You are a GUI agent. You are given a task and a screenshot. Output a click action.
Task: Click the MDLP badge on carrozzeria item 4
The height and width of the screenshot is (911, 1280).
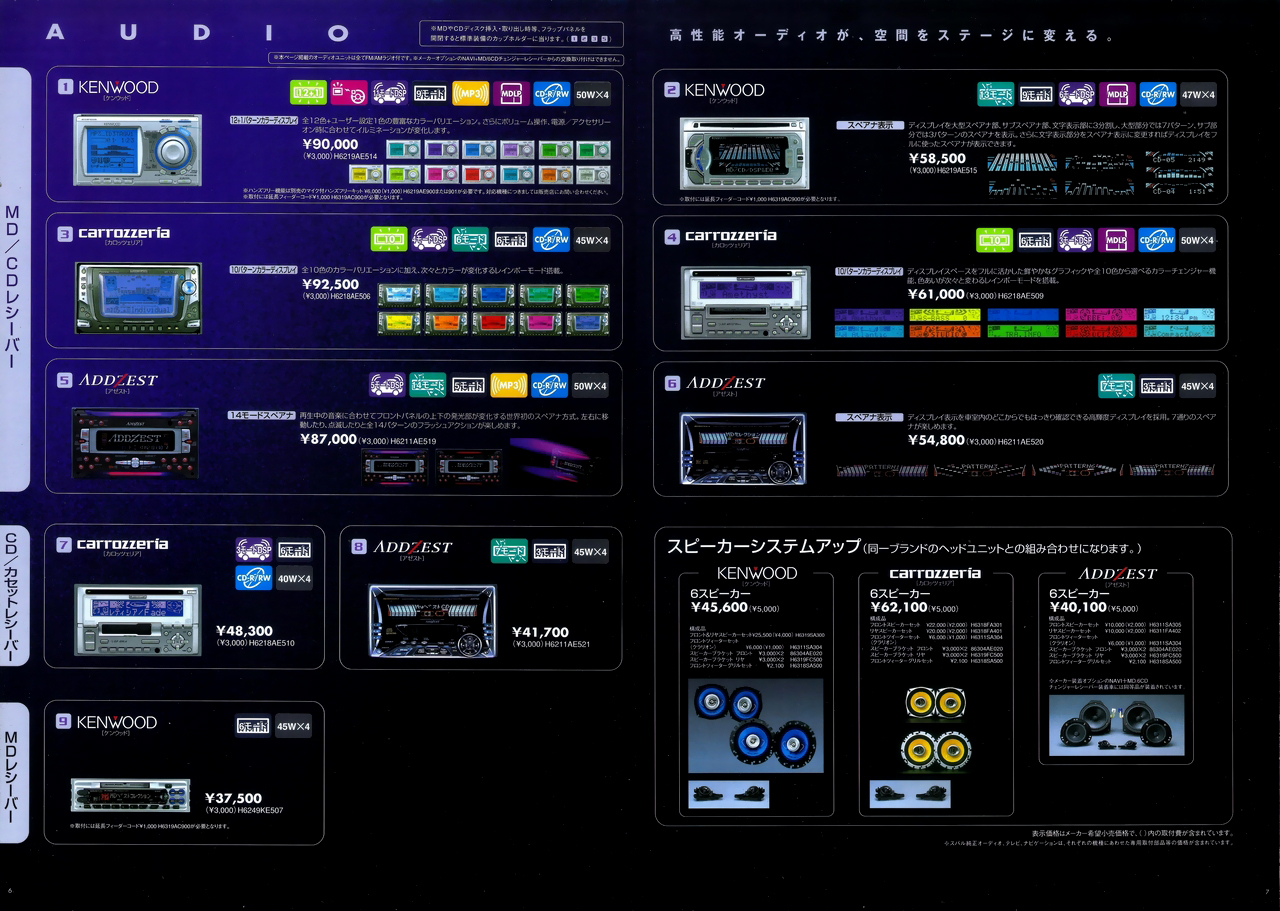pos(1117,240)
